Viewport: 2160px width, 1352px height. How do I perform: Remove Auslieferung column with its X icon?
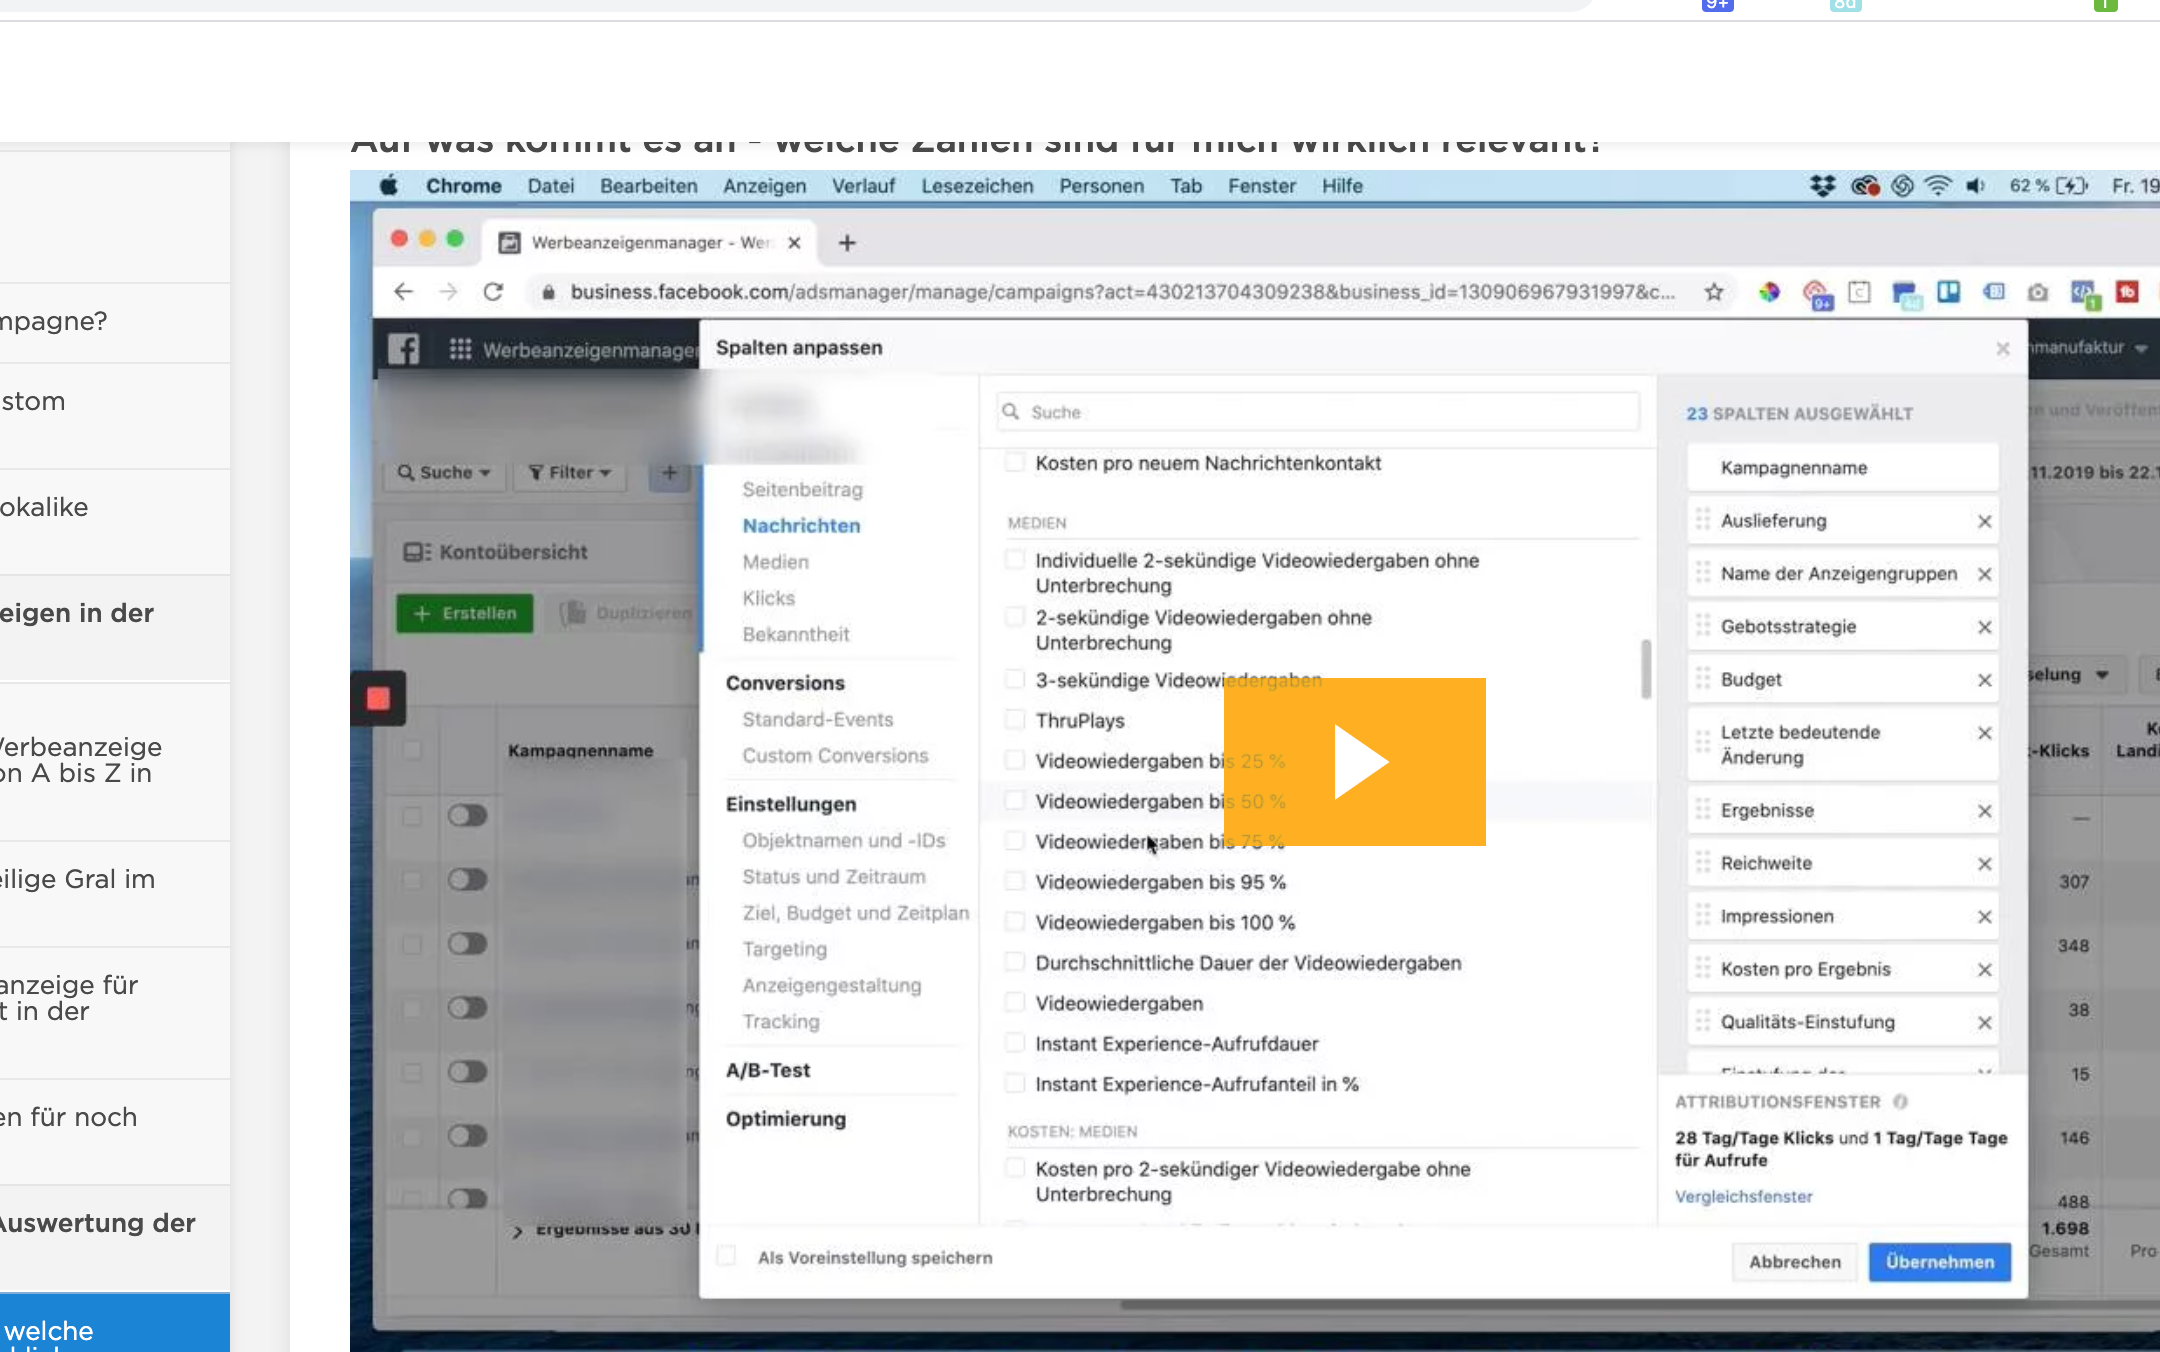1984,521
